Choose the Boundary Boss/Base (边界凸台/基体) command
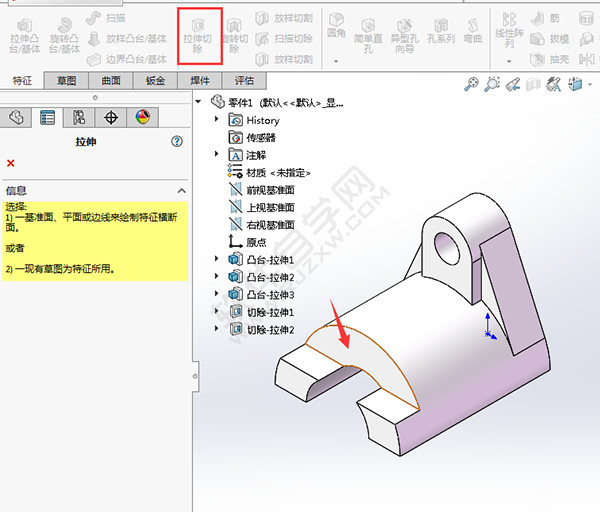 (127, 59)
